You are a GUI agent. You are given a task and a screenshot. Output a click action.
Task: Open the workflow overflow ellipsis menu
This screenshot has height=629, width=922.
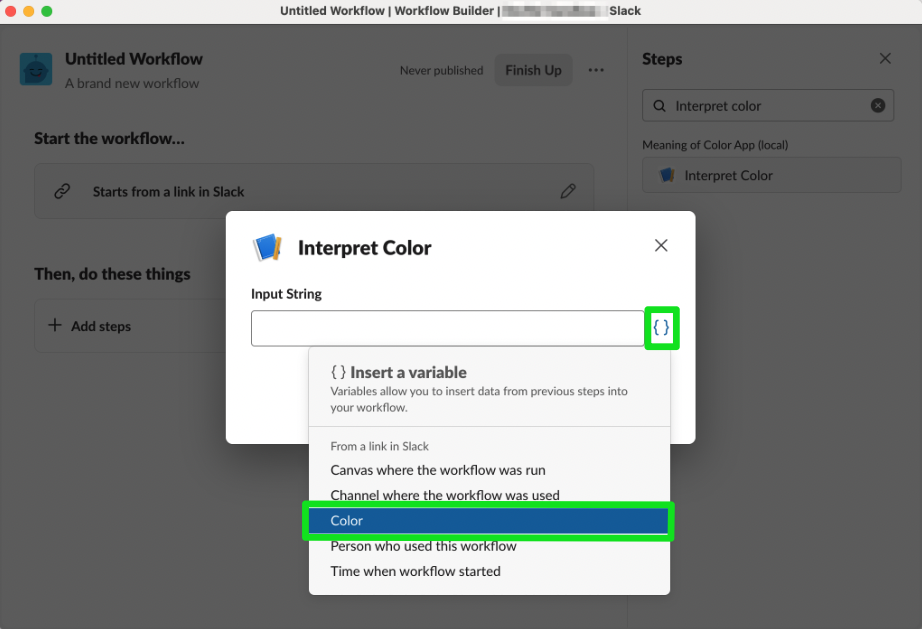pos(596,69)
